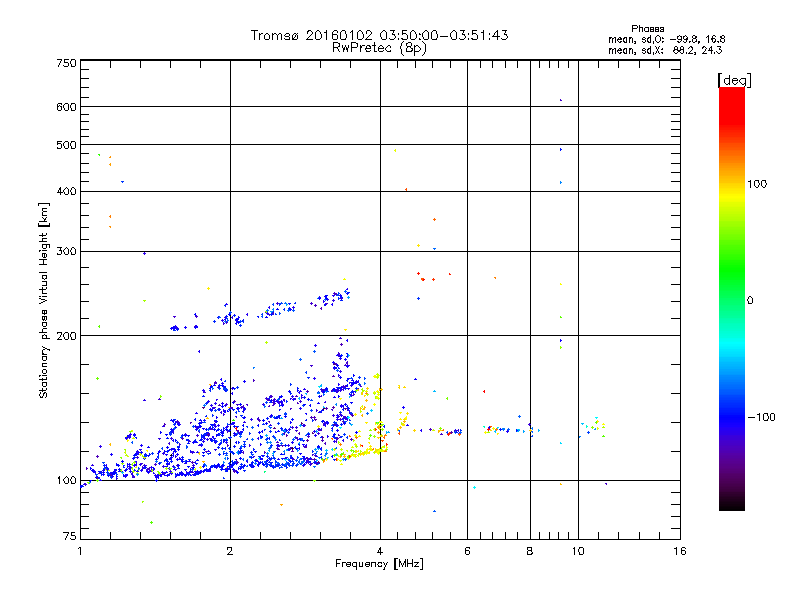Click the 75 label on the height axis
The image size is (800, 600).
pos(70,536)
